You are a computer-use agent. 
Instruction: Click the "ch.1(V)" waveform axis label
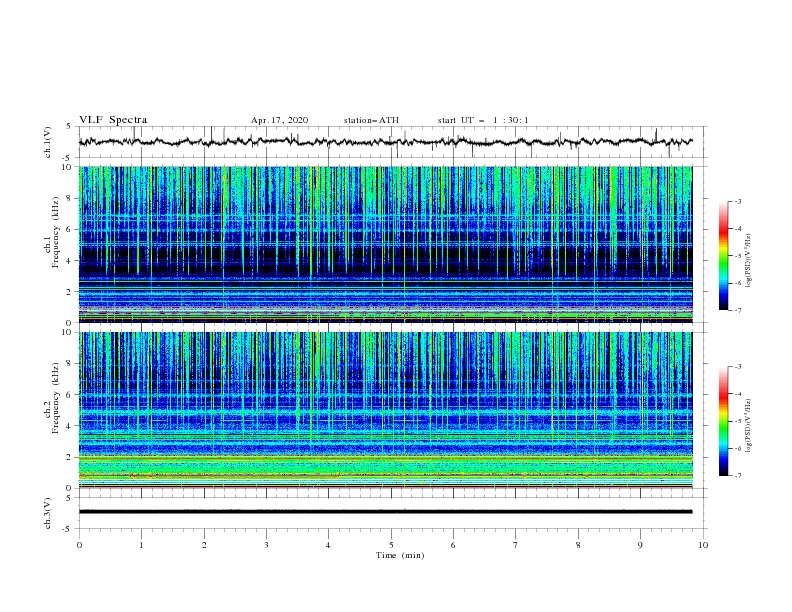(x=48, y=142)
